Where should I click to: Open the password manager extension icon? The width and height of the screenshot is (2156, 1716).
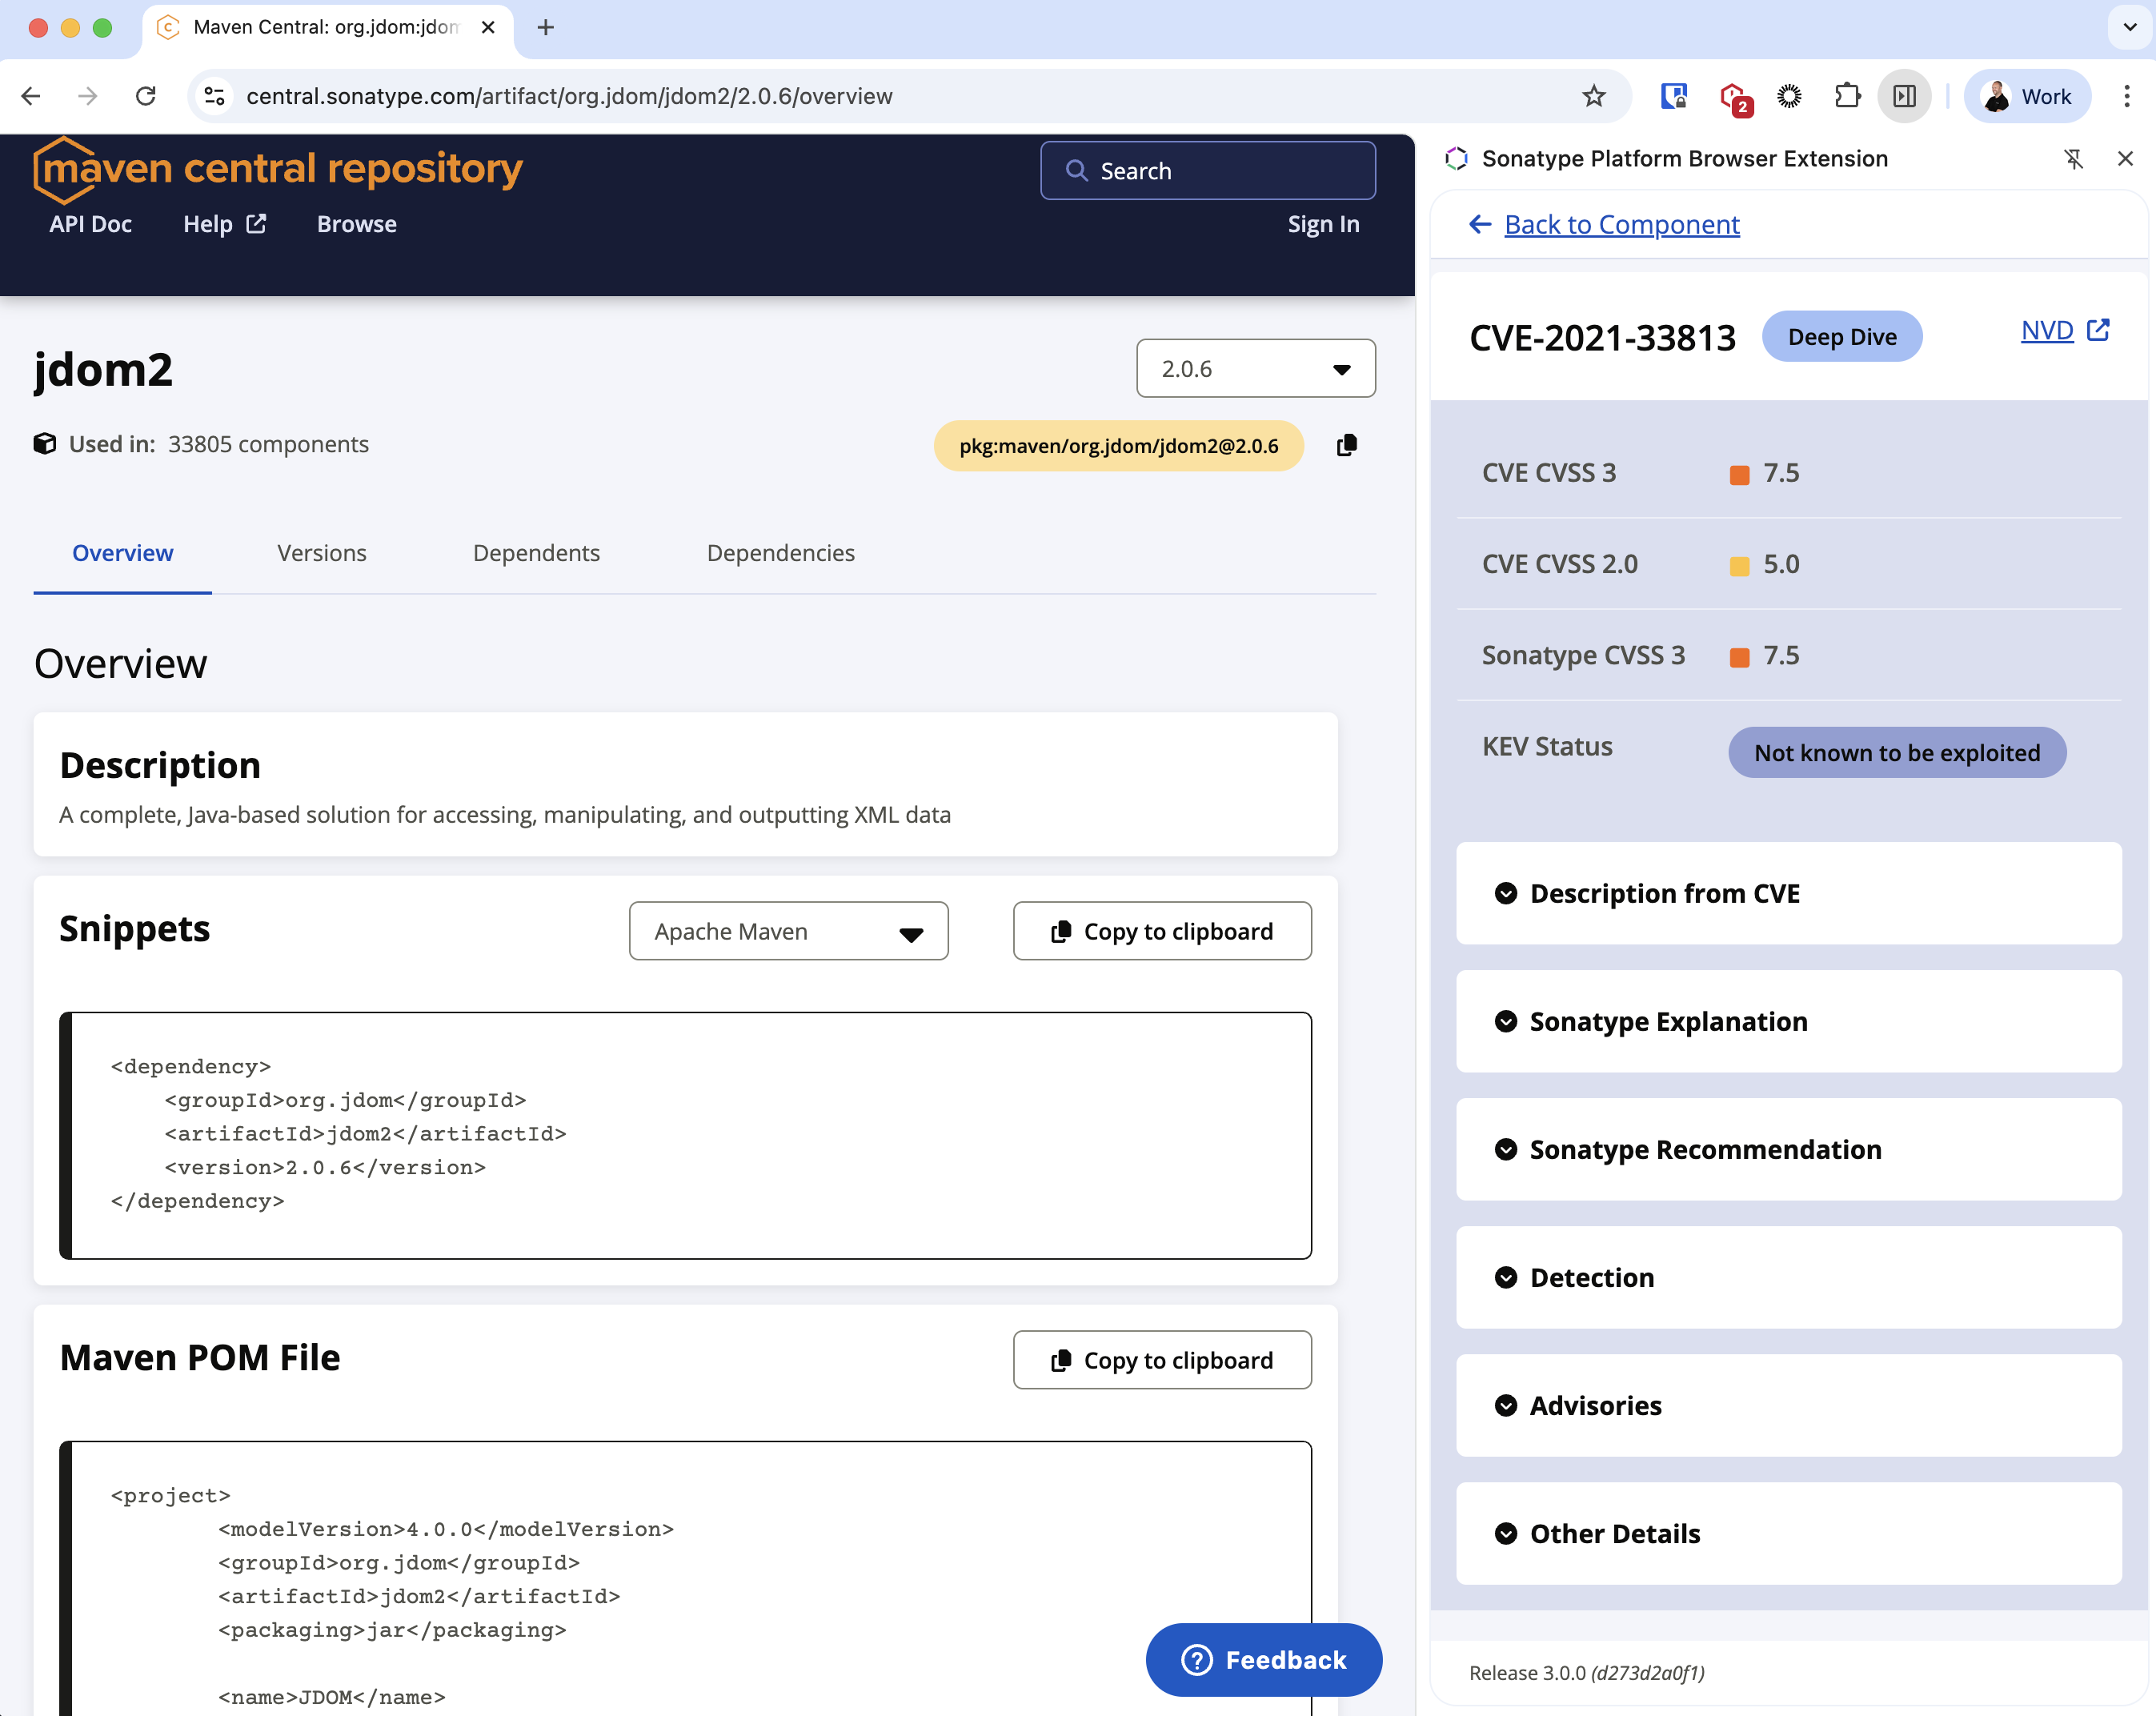1673,96
